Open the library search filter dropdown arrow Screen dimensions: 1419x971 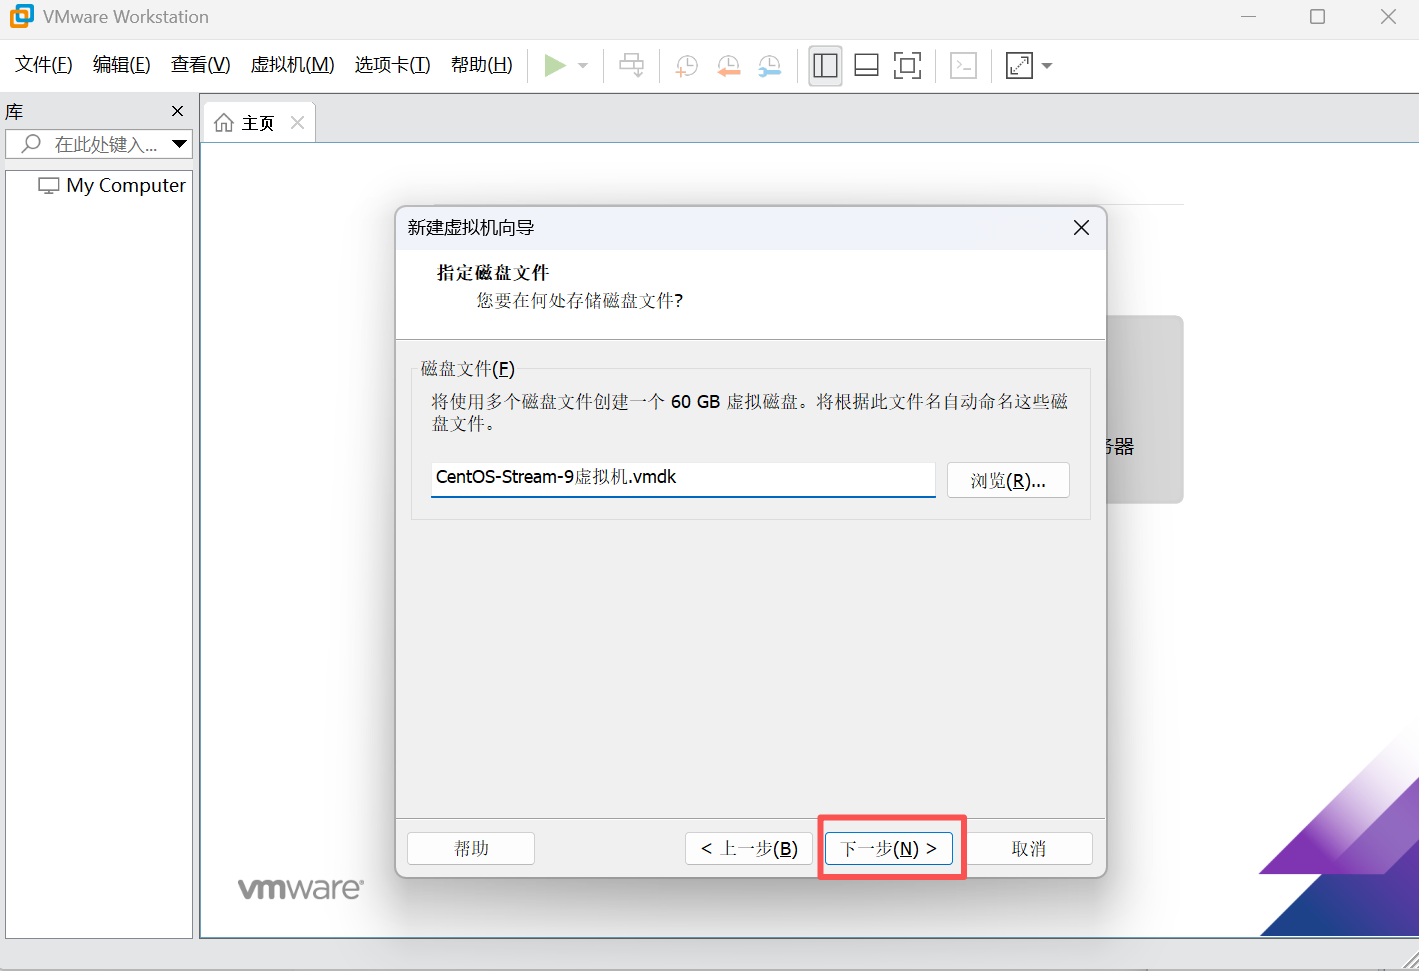pyautogui.click(x=179, y=144)
